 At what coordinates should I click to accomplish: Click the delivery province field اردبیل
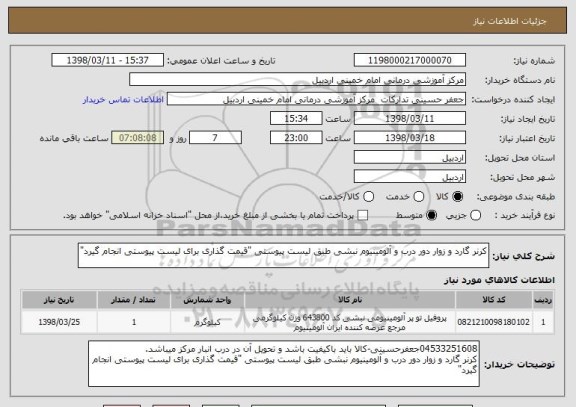pyautogui.click(x=410, y=157)
